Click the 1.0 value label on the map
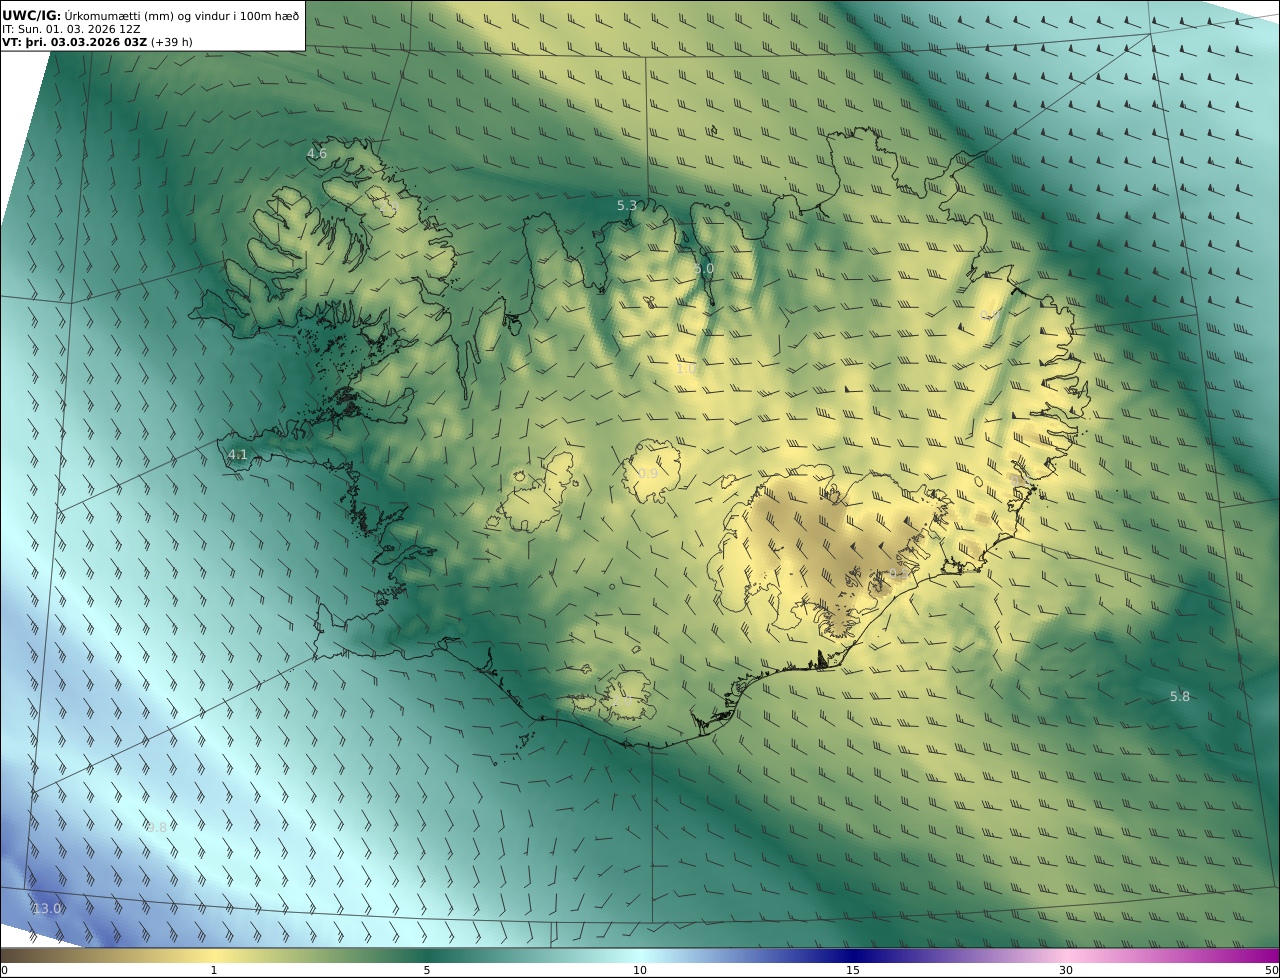The height and width of the screenshot is (978, 1280). [x=686, y=368]
